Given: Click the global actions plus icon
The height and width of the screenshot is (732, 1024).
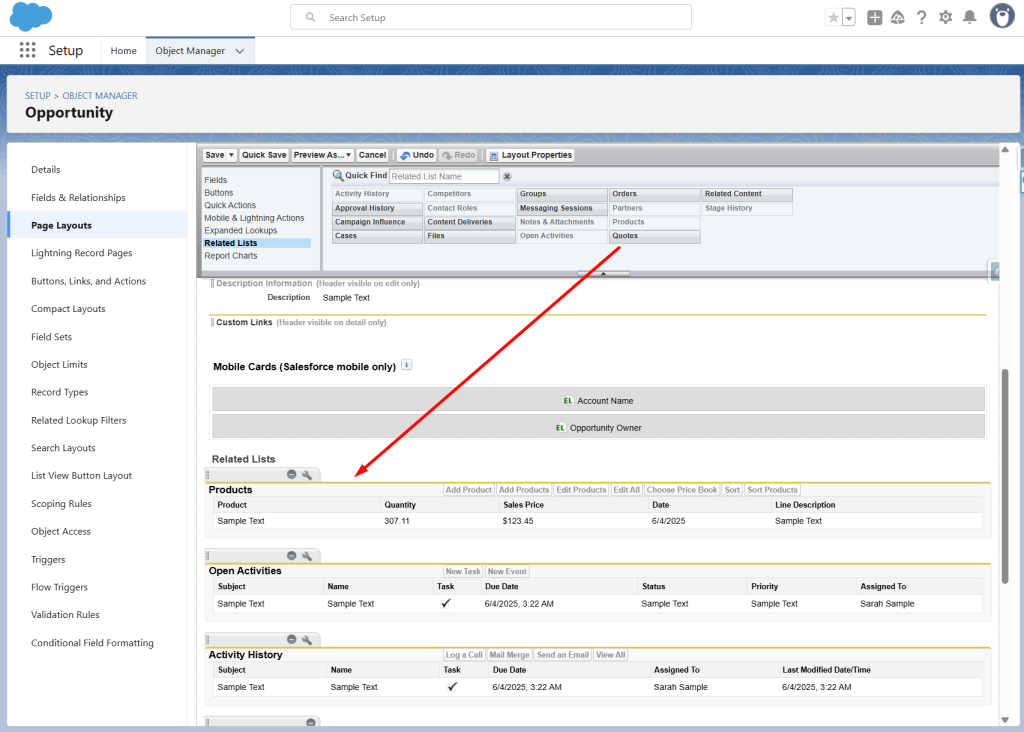Looking at the screenshot, I should tap(874, 17).
